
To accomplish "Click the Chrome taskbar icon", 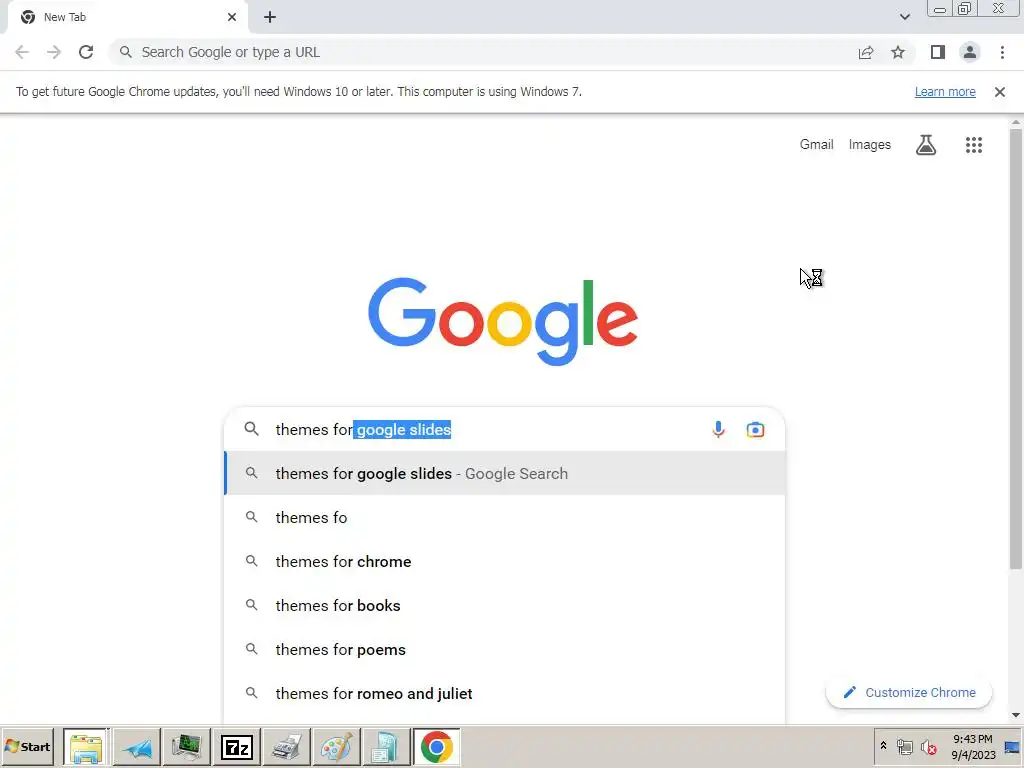I will (x=436, y=746).
